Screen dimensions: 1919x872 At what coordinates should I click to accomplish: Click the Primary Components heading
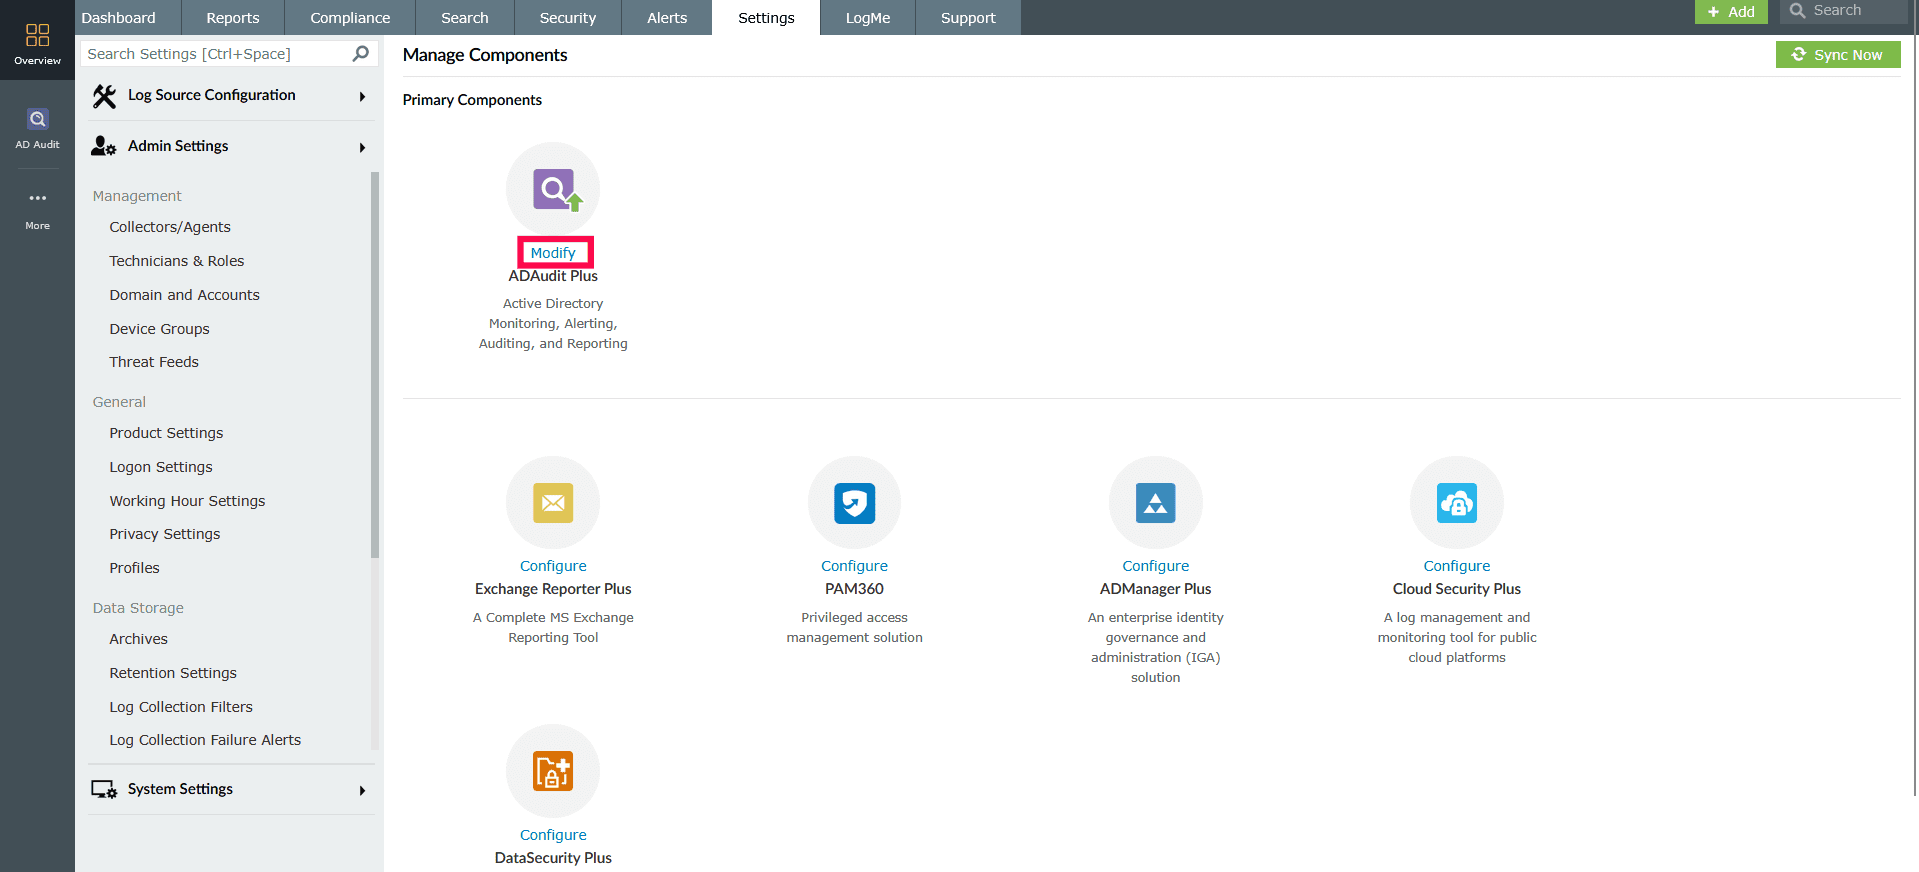click(x=472, y=100)
